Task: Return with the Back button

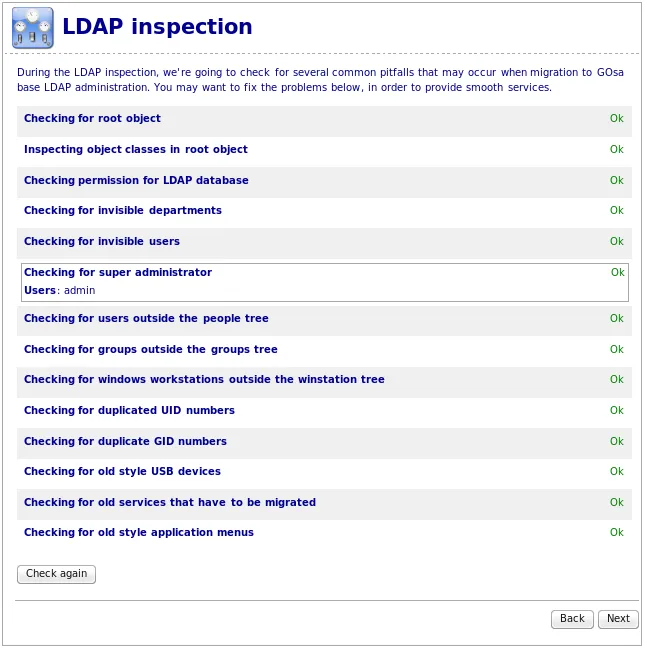Action: click(x=572, y=619)
